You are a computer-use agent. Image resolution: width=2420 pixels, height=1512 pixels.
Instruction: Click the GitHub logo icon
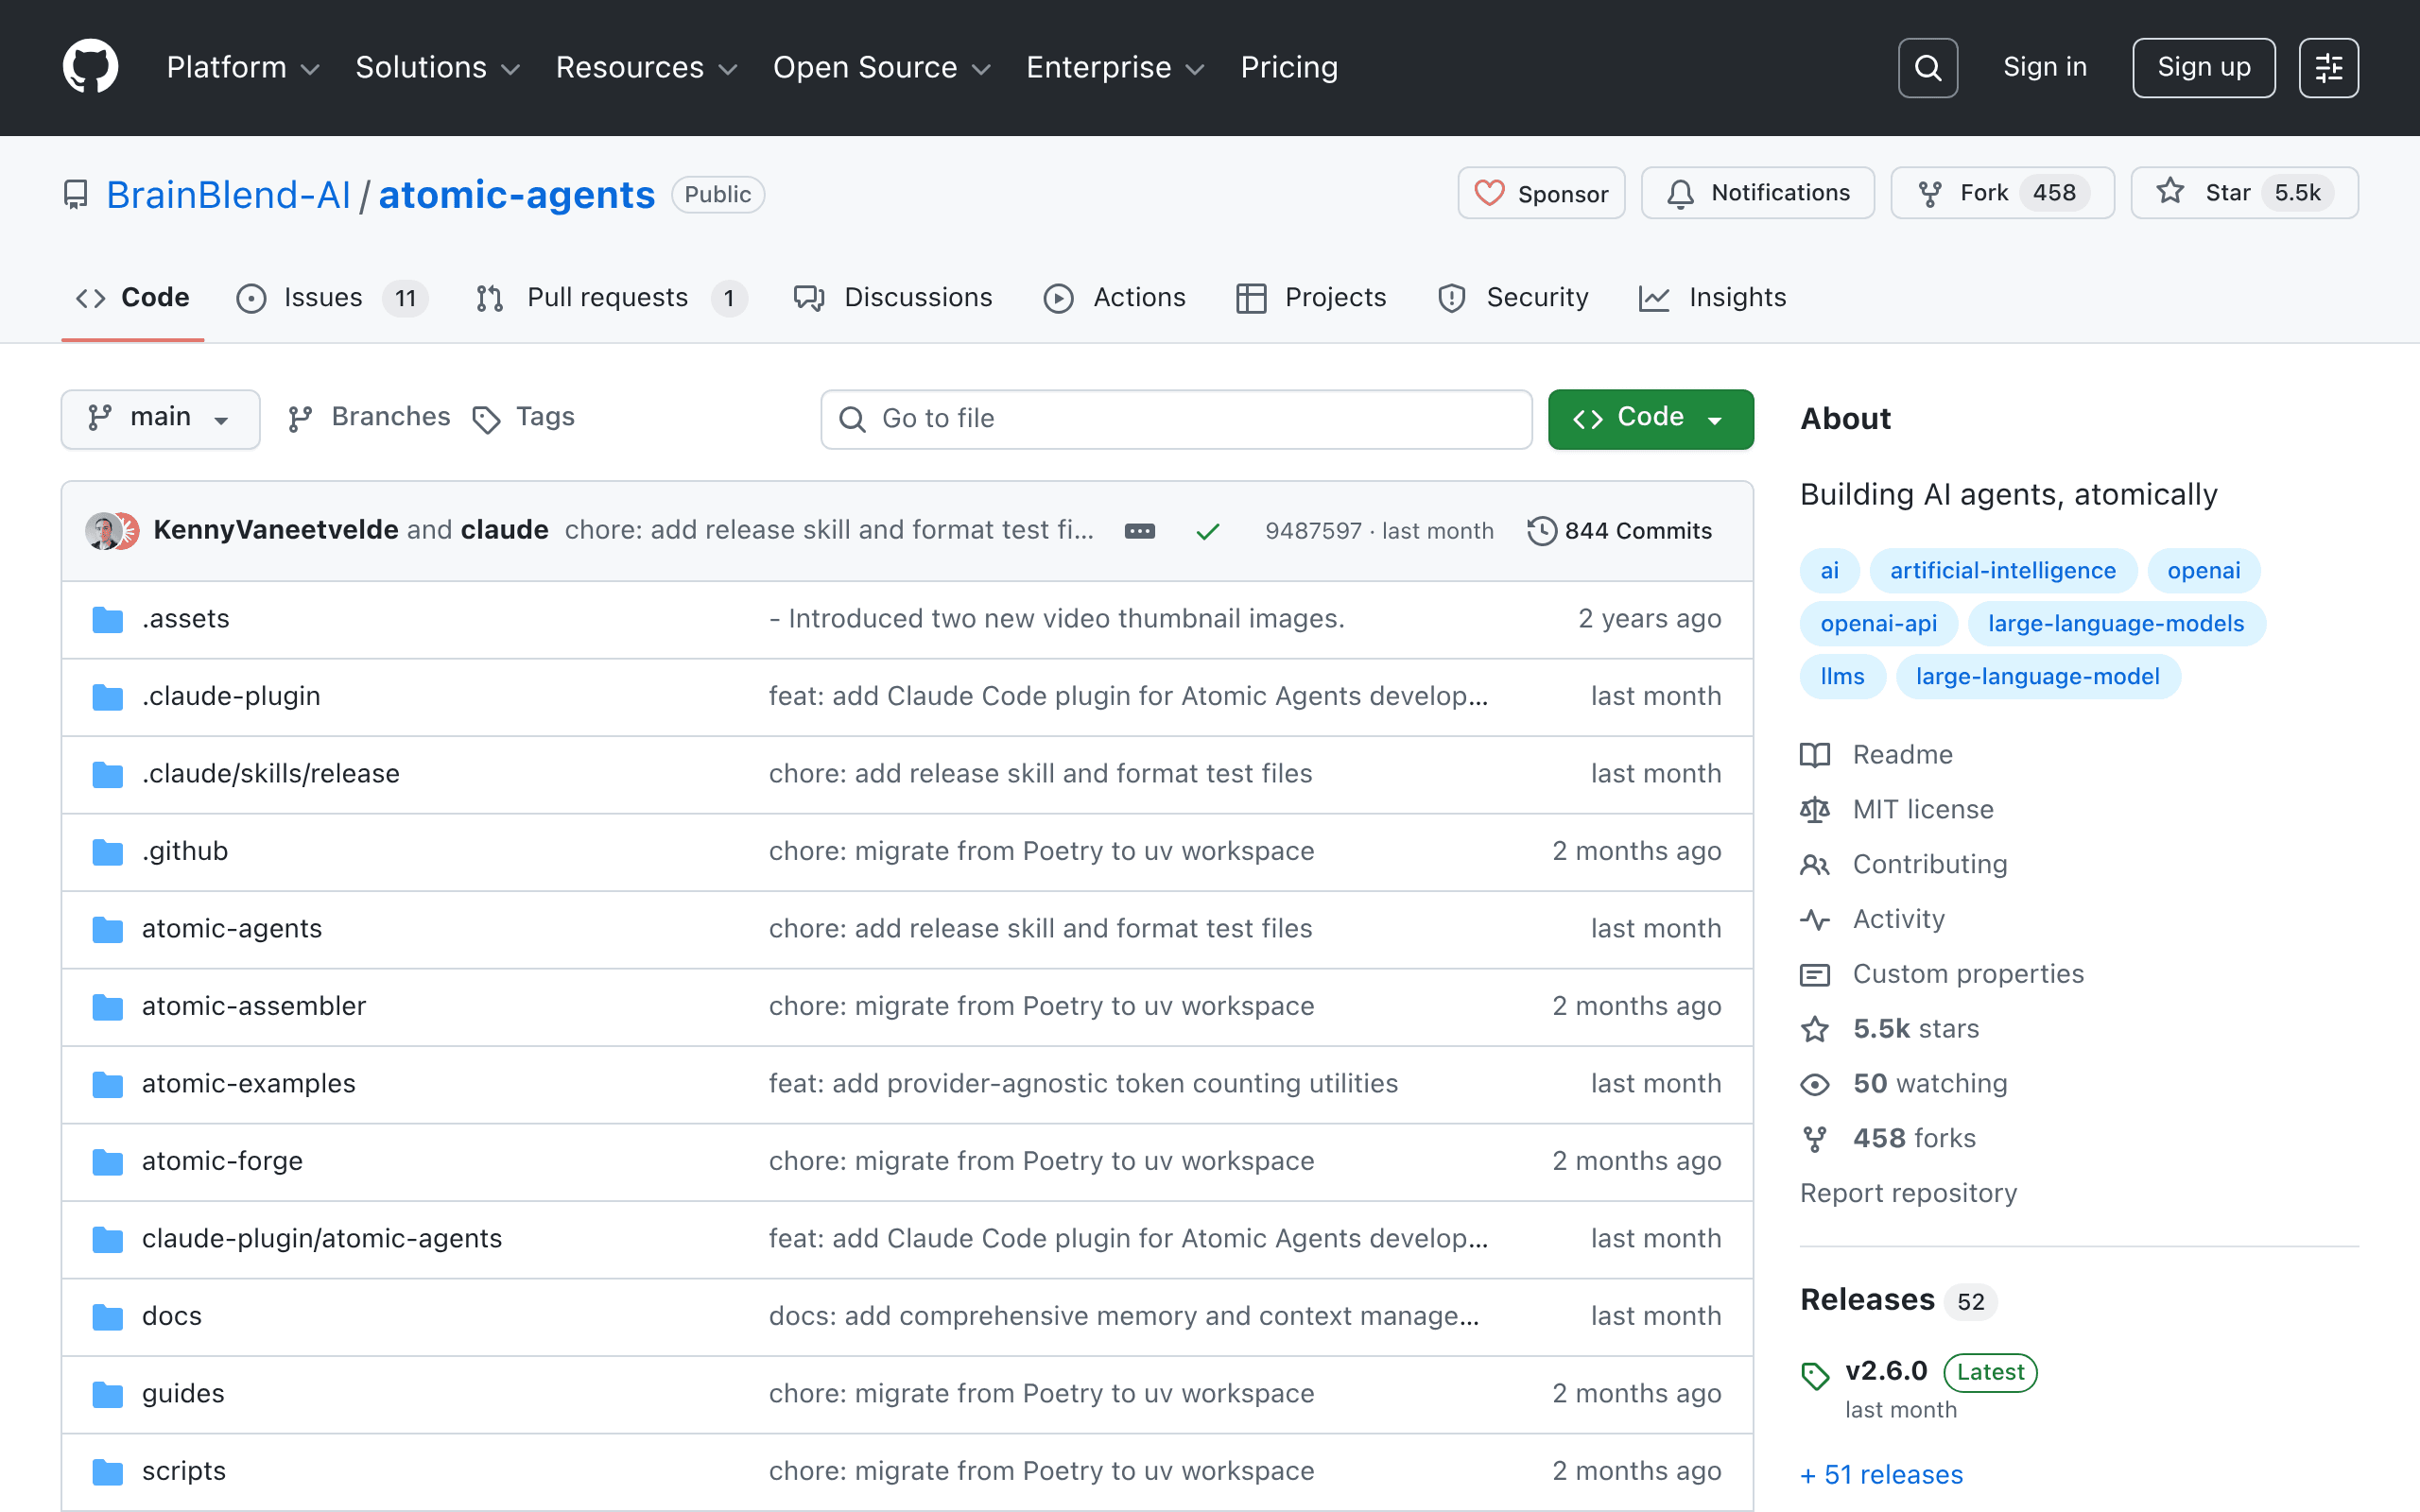[x=90, y=67]
